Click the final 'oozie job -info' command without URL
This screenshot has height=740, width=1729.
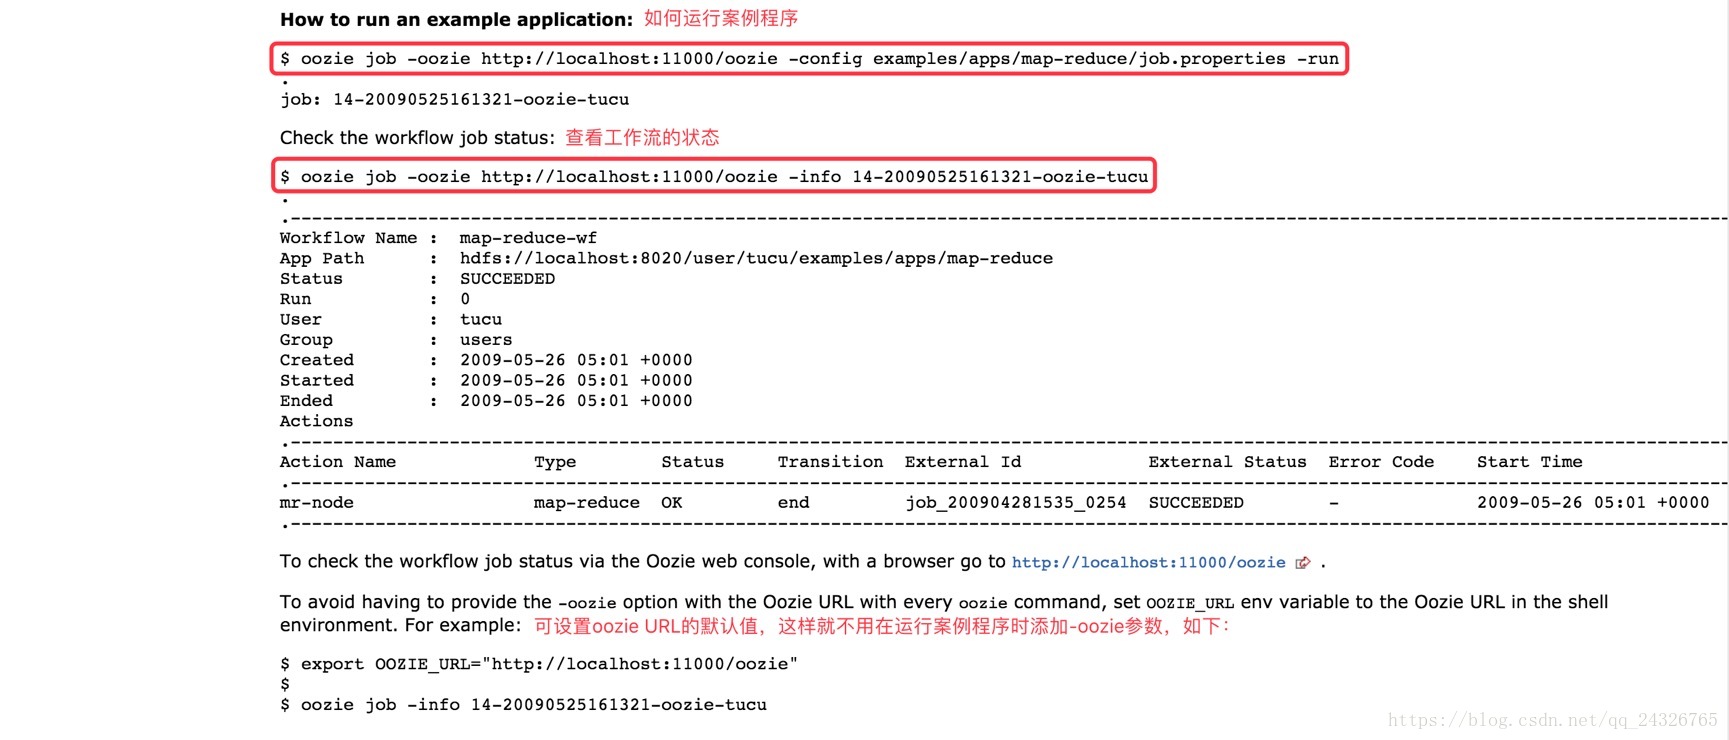[523, 705]
